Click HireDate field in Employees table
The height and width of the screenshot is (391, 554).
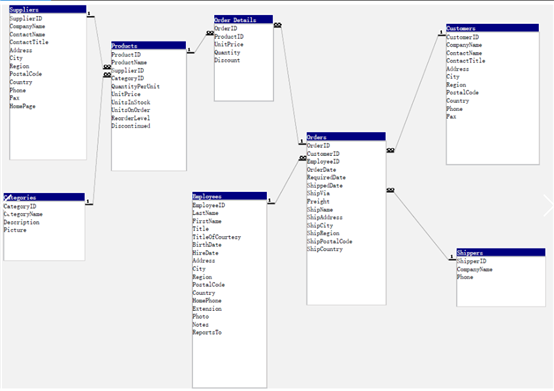pos(206,253)
